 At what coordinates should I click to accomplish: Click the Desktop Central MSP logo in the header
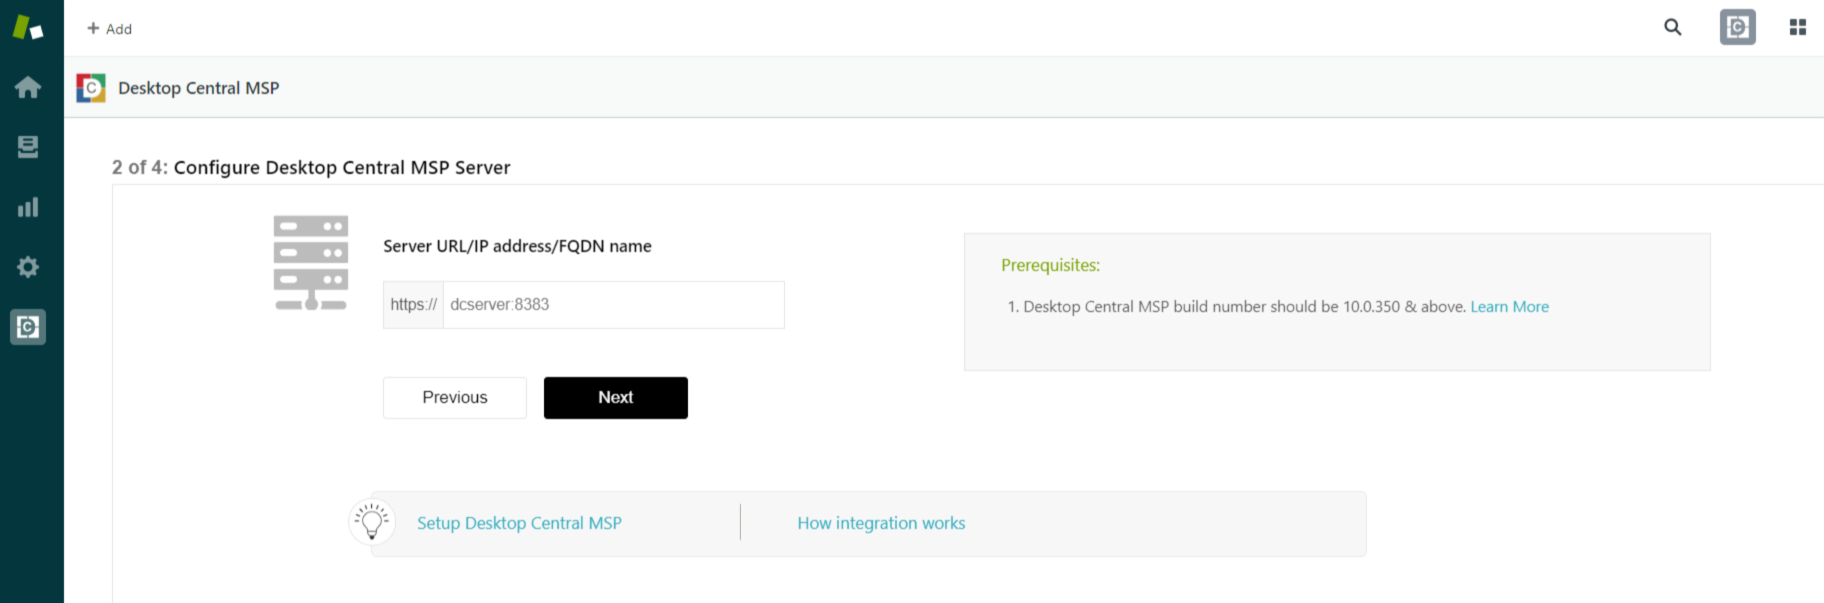[x=91, y=88]
